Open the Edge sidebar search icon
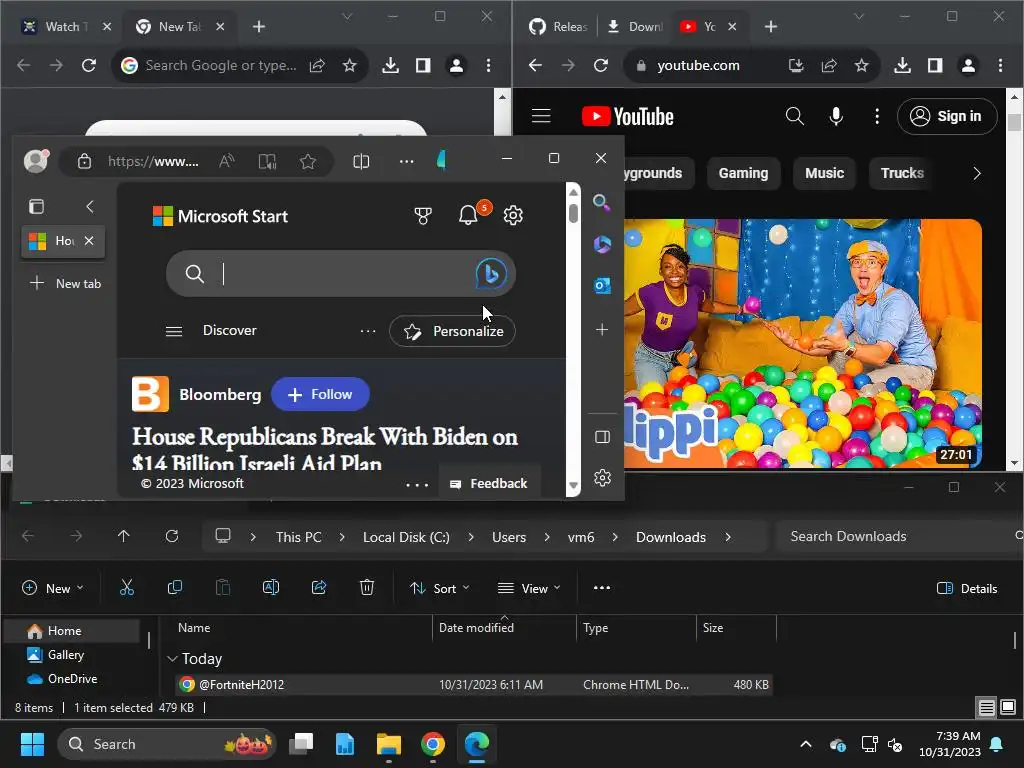Viewport: 1024px width, 768px height. coord(601,202)
